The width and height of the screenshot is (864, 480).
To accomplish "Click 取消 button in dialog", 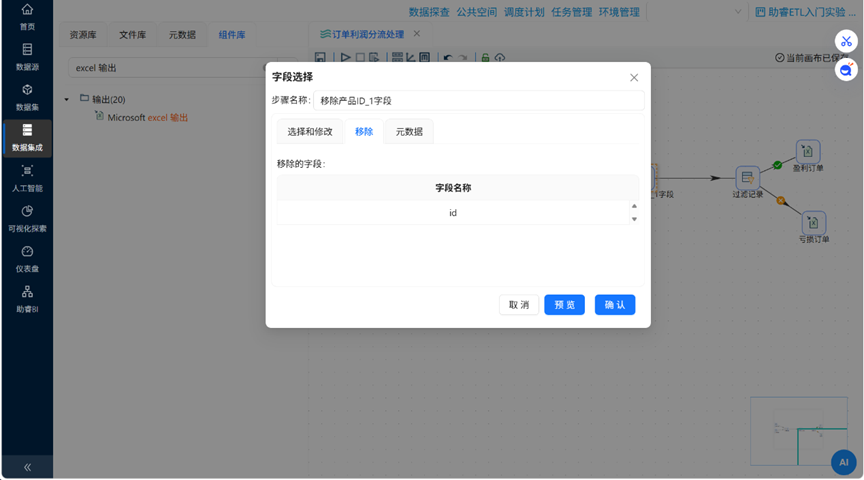I will tap(519, 305).
